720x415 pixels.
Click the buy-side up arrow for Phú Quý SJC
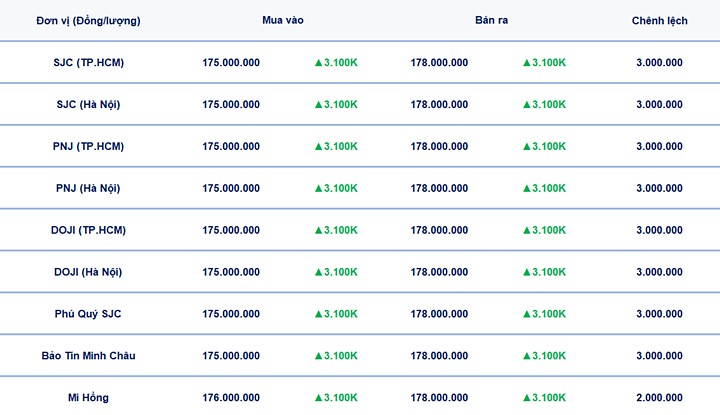[319, 314]
